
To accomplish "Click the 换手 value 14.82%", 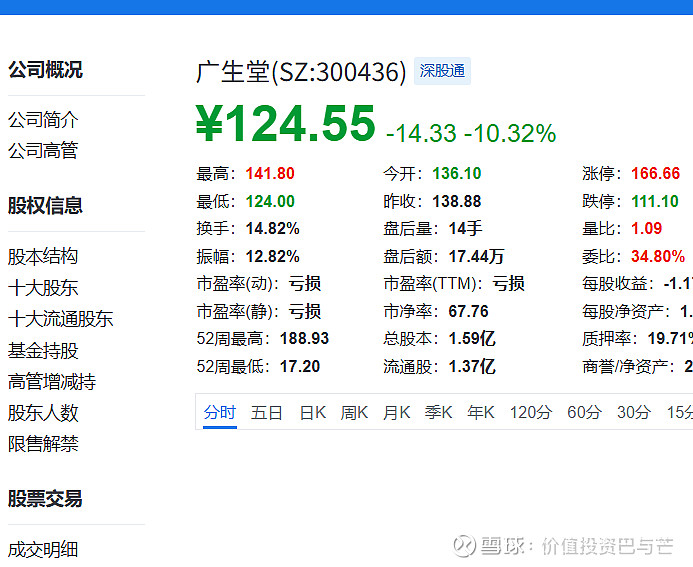I will click(x=273, y=229).
